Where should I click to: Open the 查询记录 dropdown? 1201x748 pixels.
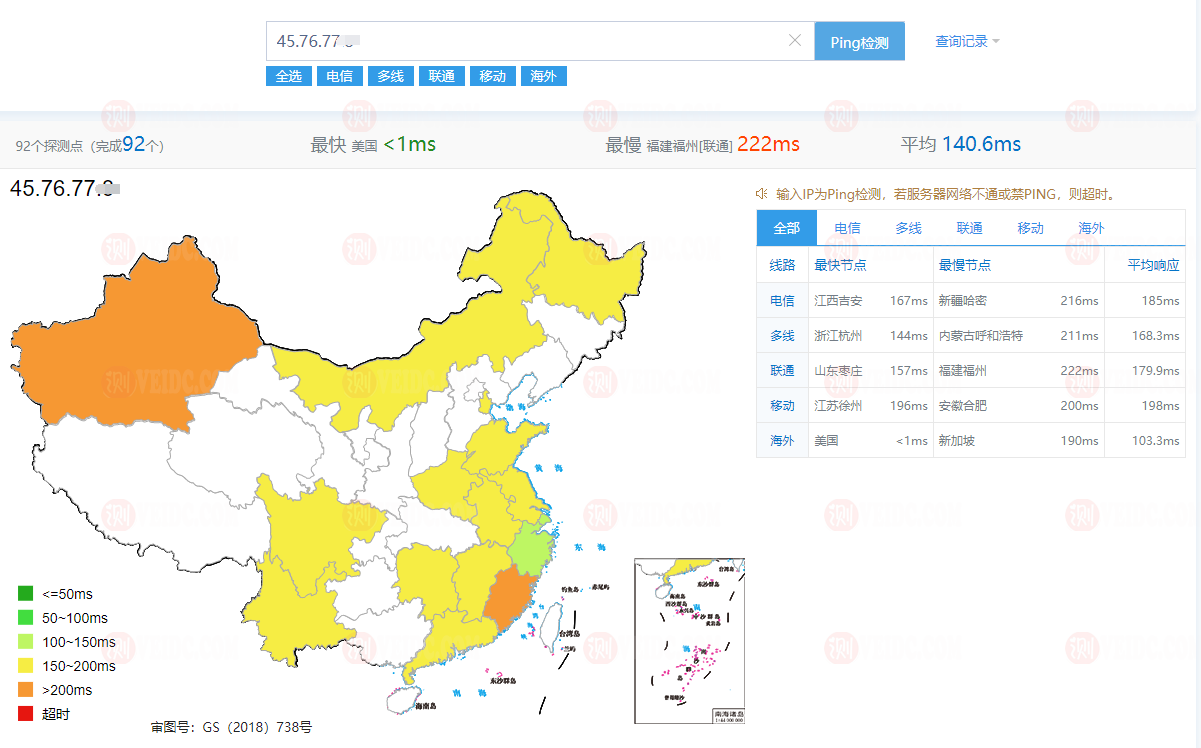pos(960,40)
